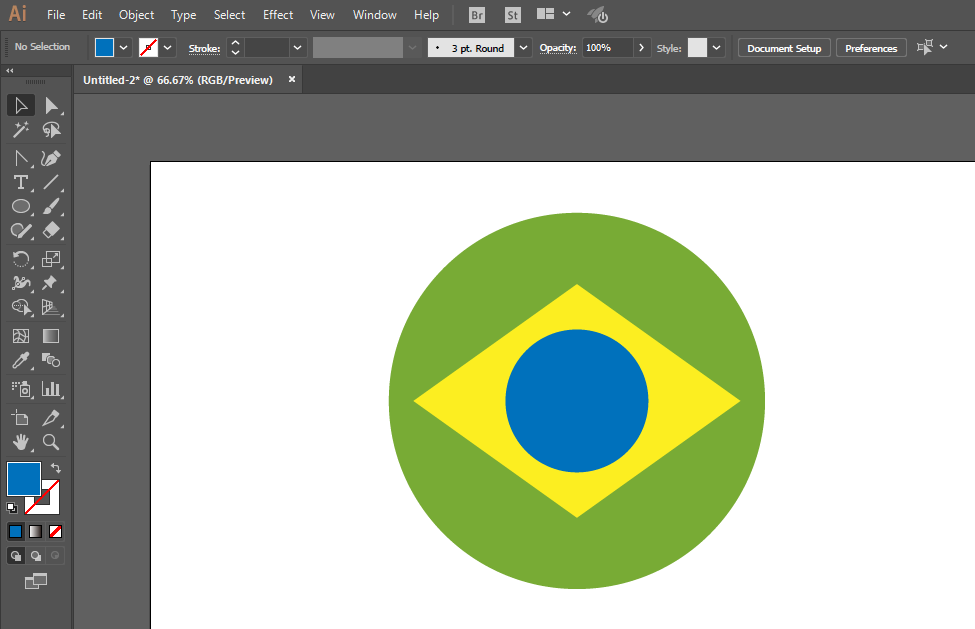Screen dimensions: 975x629
Task: Expand the stroke weight dropdown
Action: (x=298, y=48)
